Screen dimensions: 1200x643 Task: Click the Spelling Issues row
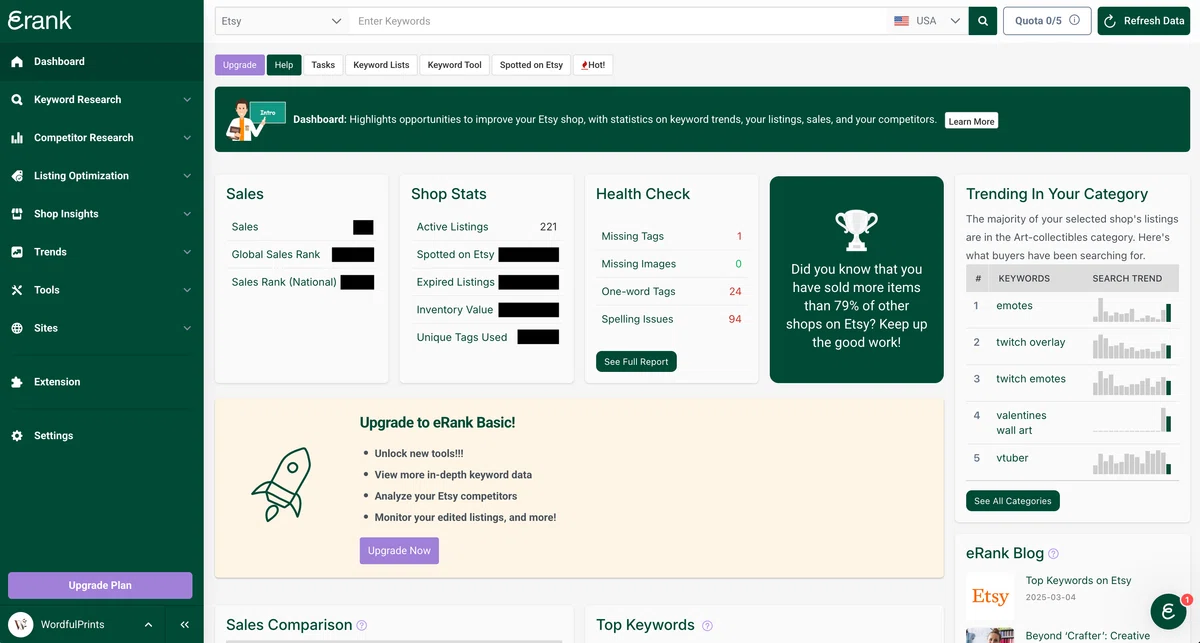click(672, 319)
